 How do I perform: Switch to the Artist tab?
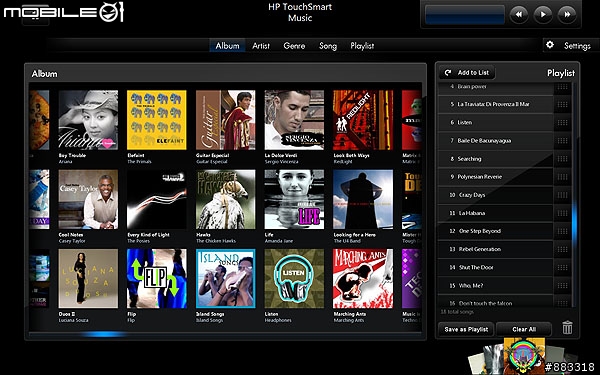pos(261,46)
